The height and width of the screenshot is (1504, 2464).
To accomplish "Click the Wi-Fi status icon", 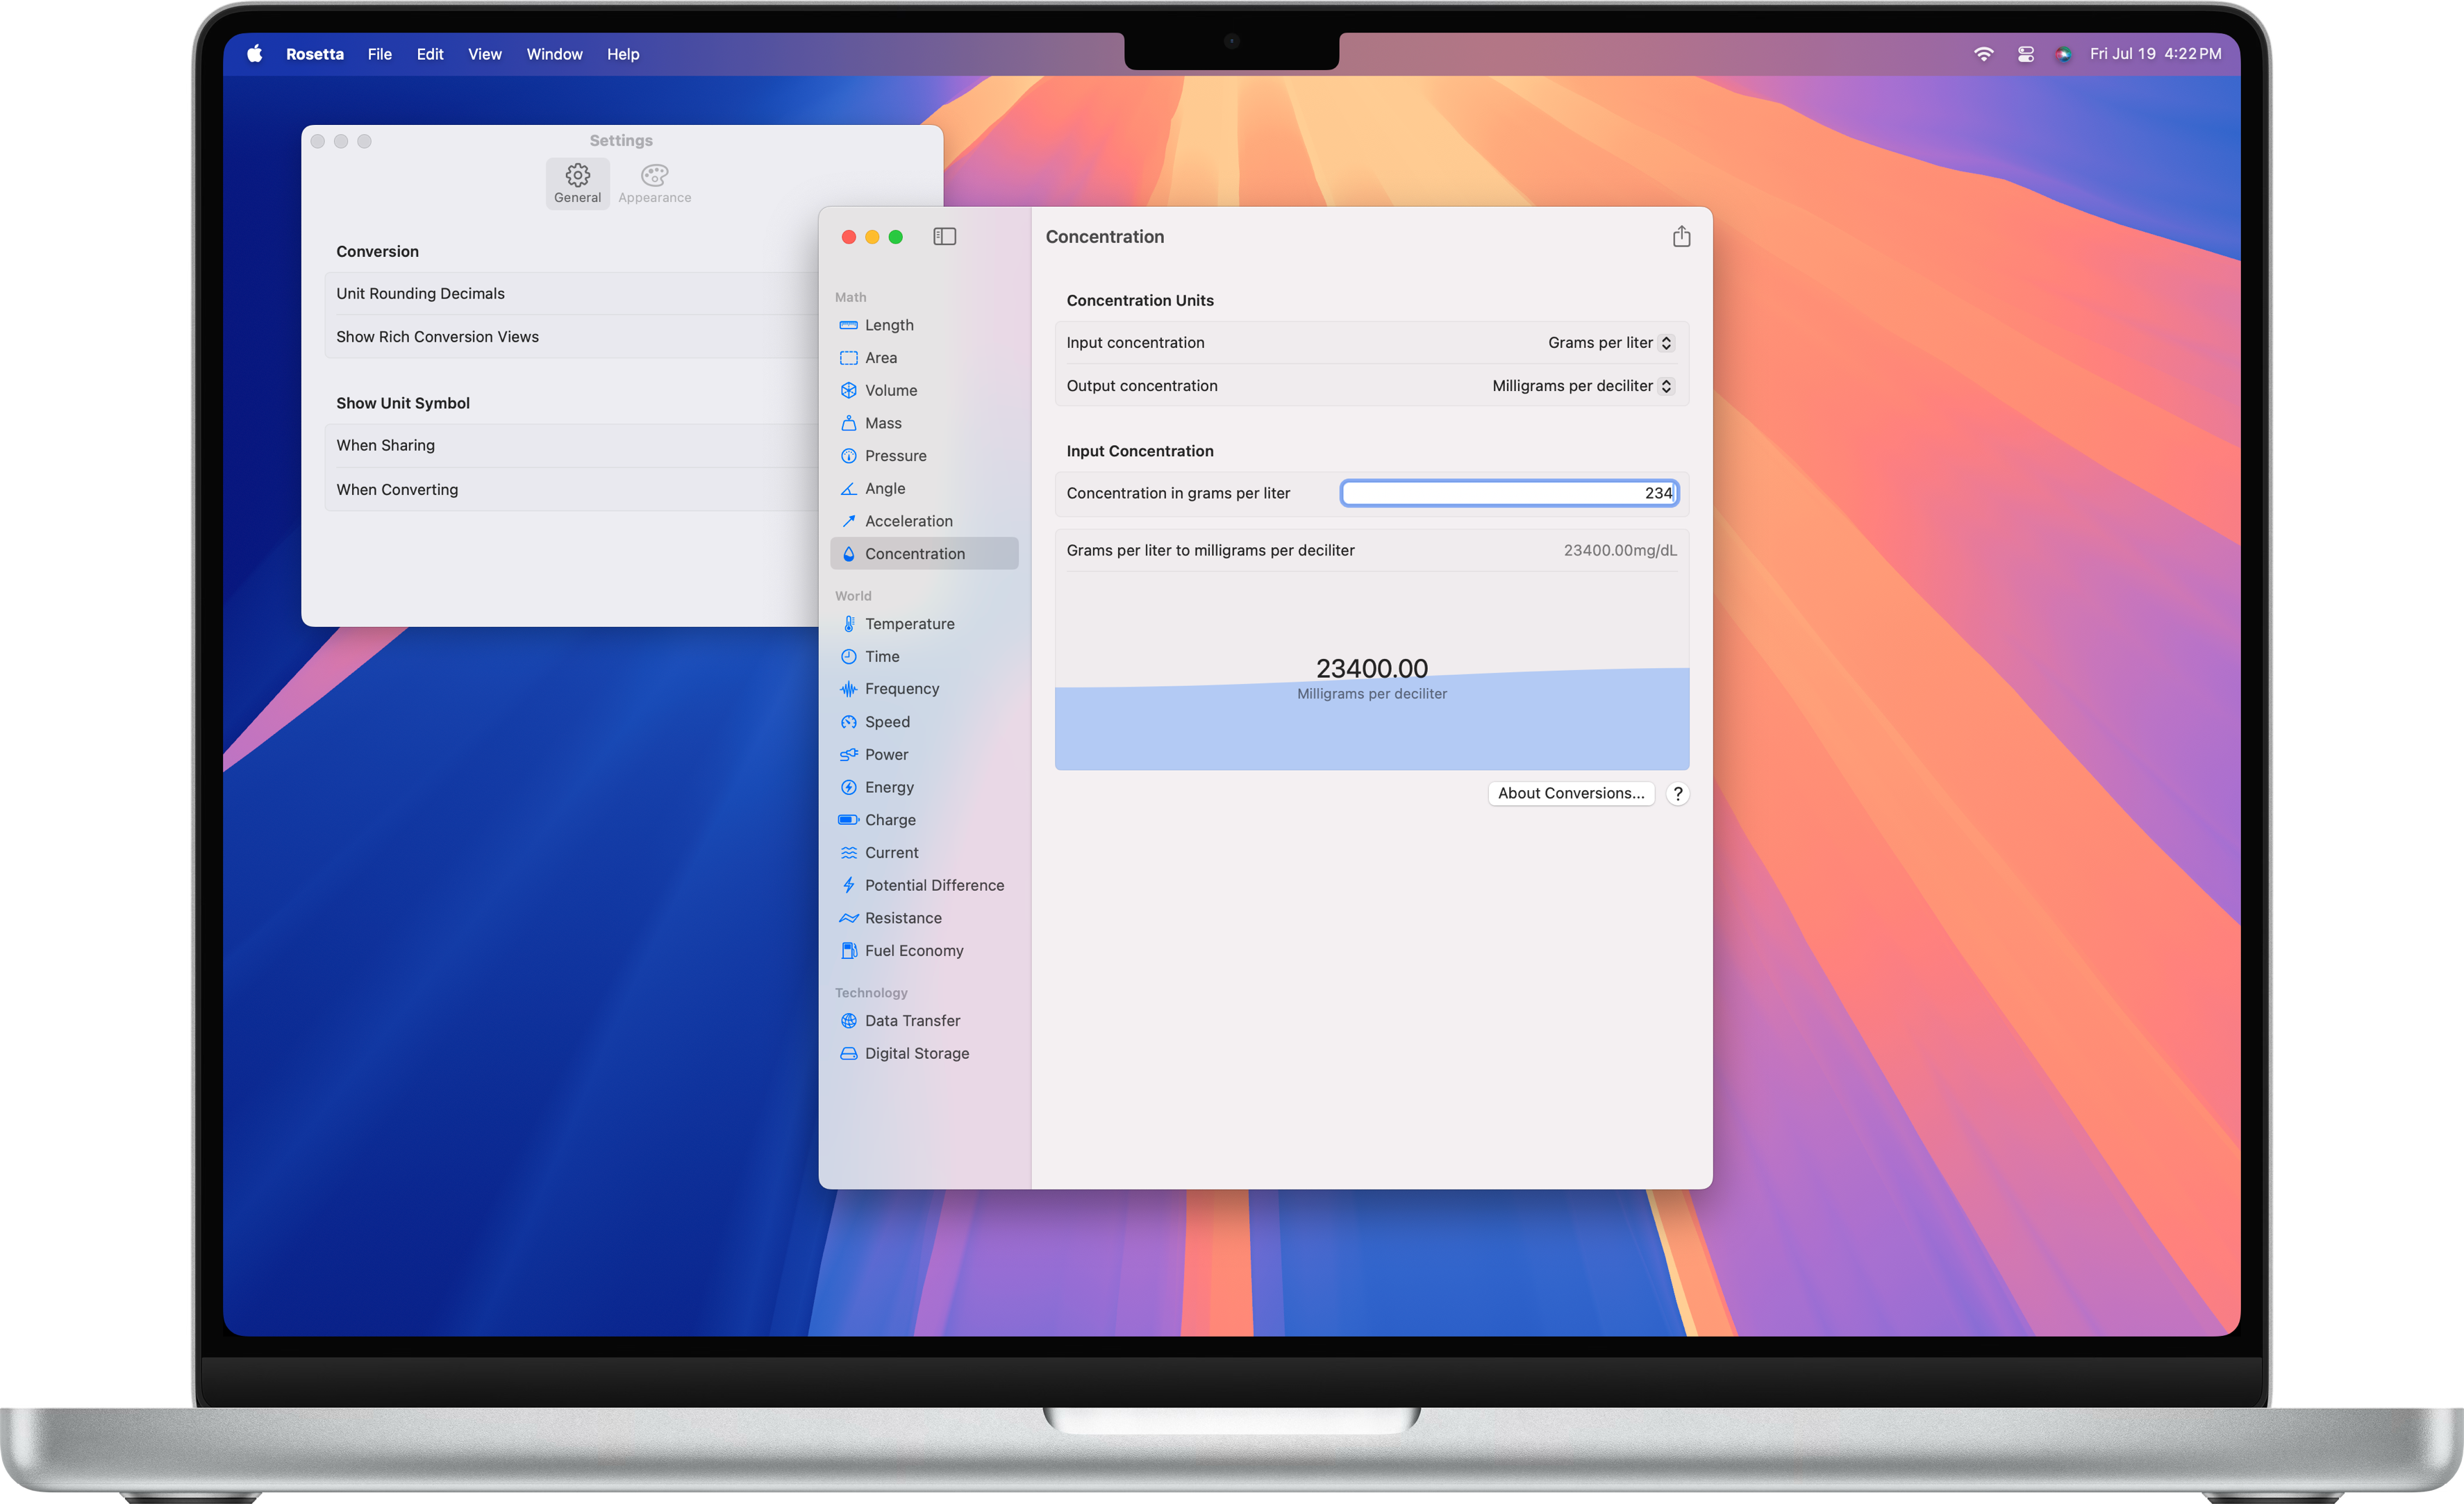I will tap(1983, 54).
